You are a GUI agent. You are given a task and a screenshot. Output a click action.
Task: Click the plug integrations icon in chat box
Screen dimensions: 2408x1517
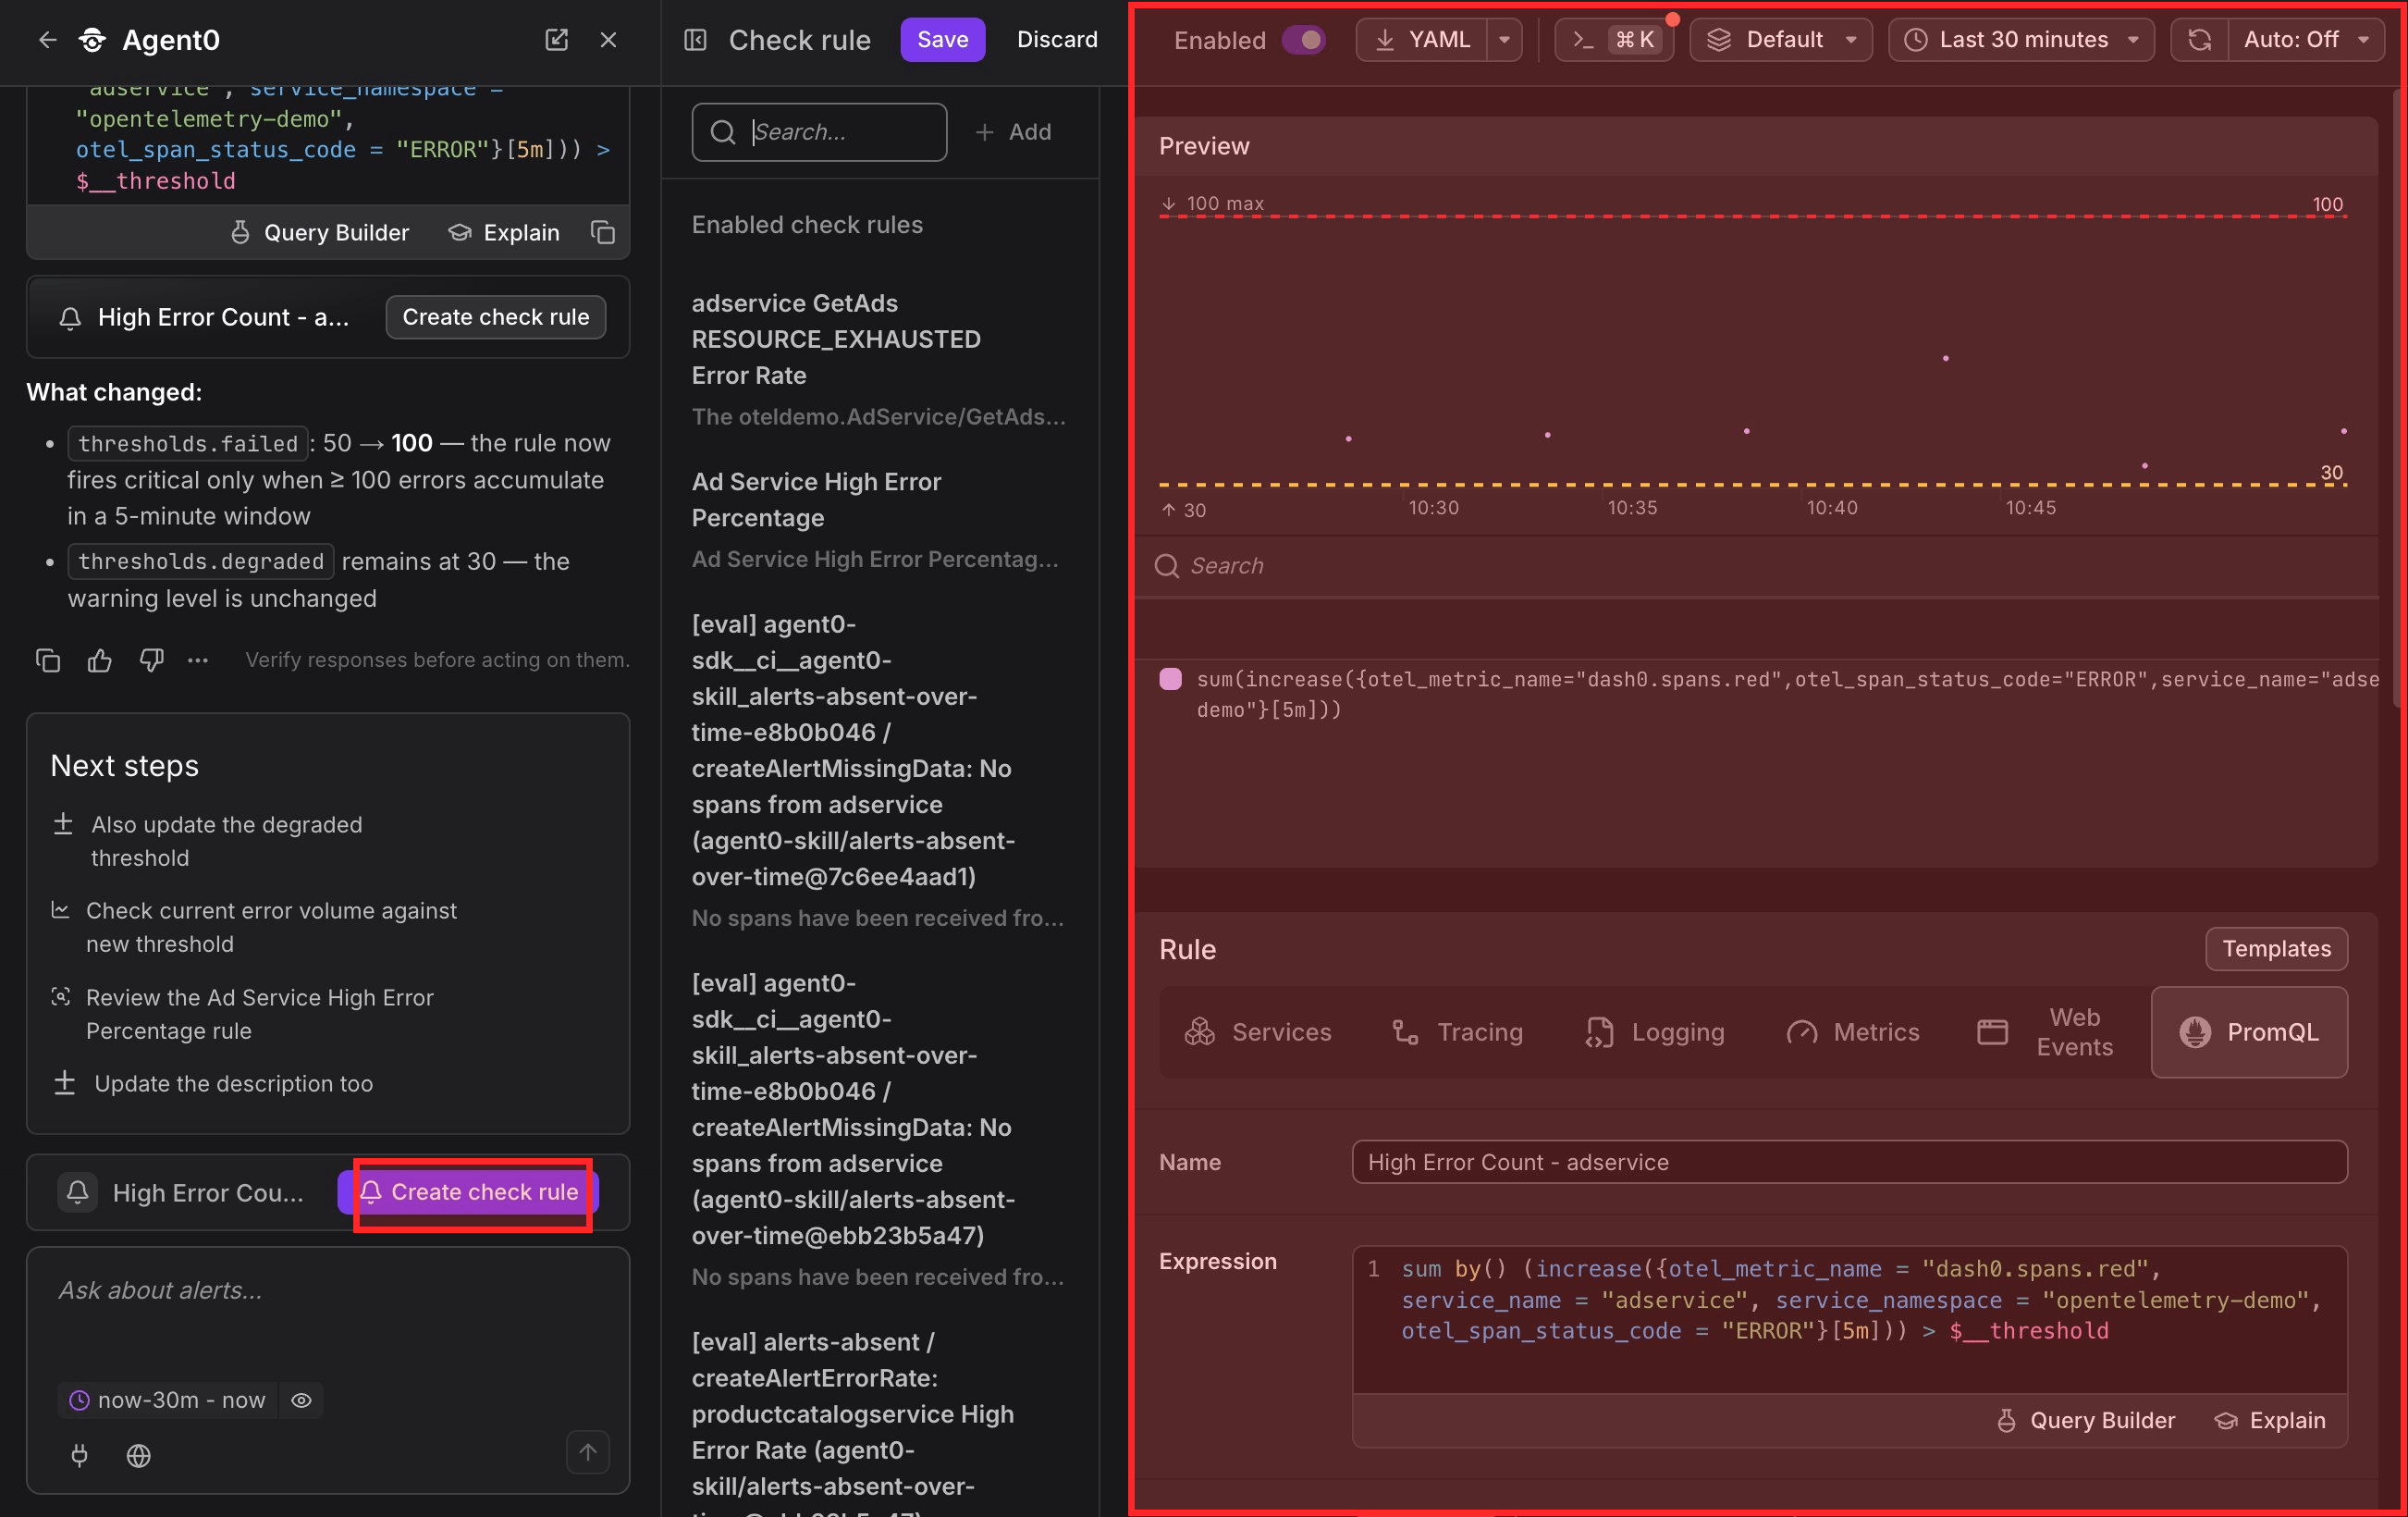(80, 1456)
